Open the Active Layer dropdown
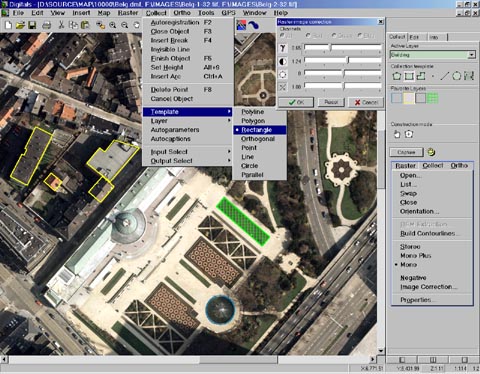The image size is (480, 374). click(471, 55)
